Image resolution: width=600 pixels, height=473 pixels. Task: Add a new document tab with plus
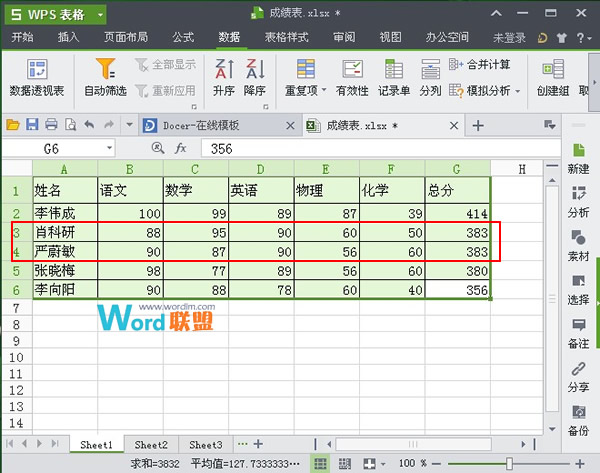478,125
